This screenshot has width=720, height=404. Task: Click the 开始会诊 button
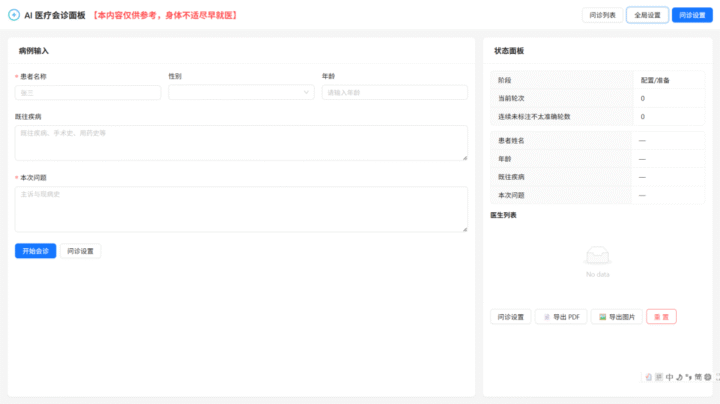[x=35, y=251]
